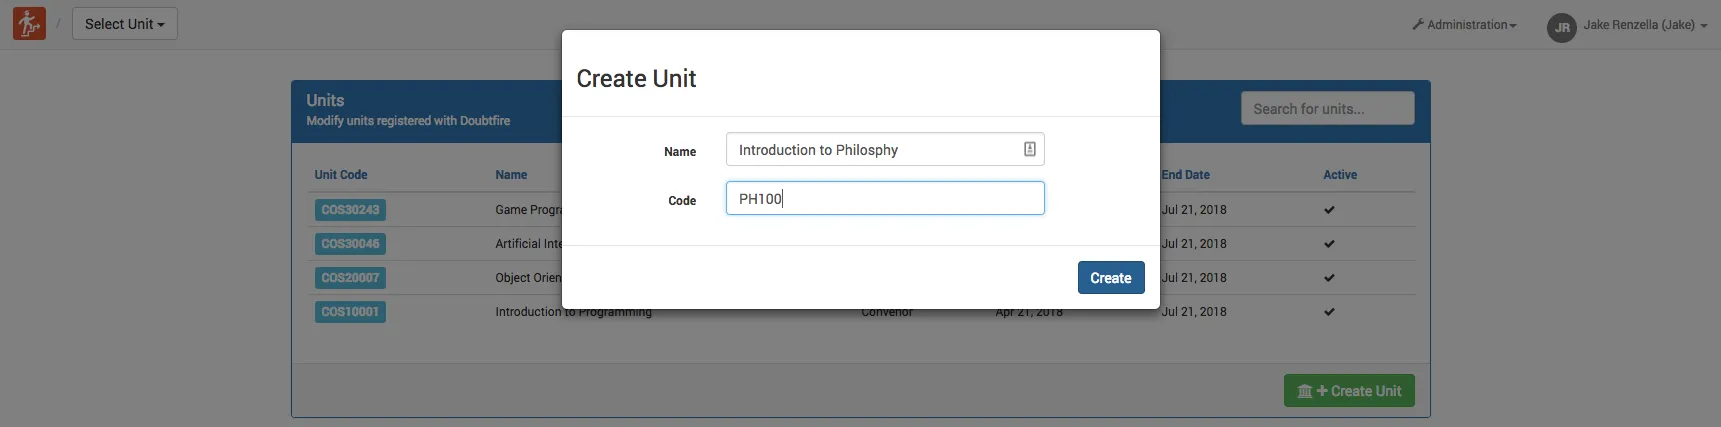This screenshot has width=1721, height=427.
Task: Sort by Unit Code column header
Action: [341, 175]
